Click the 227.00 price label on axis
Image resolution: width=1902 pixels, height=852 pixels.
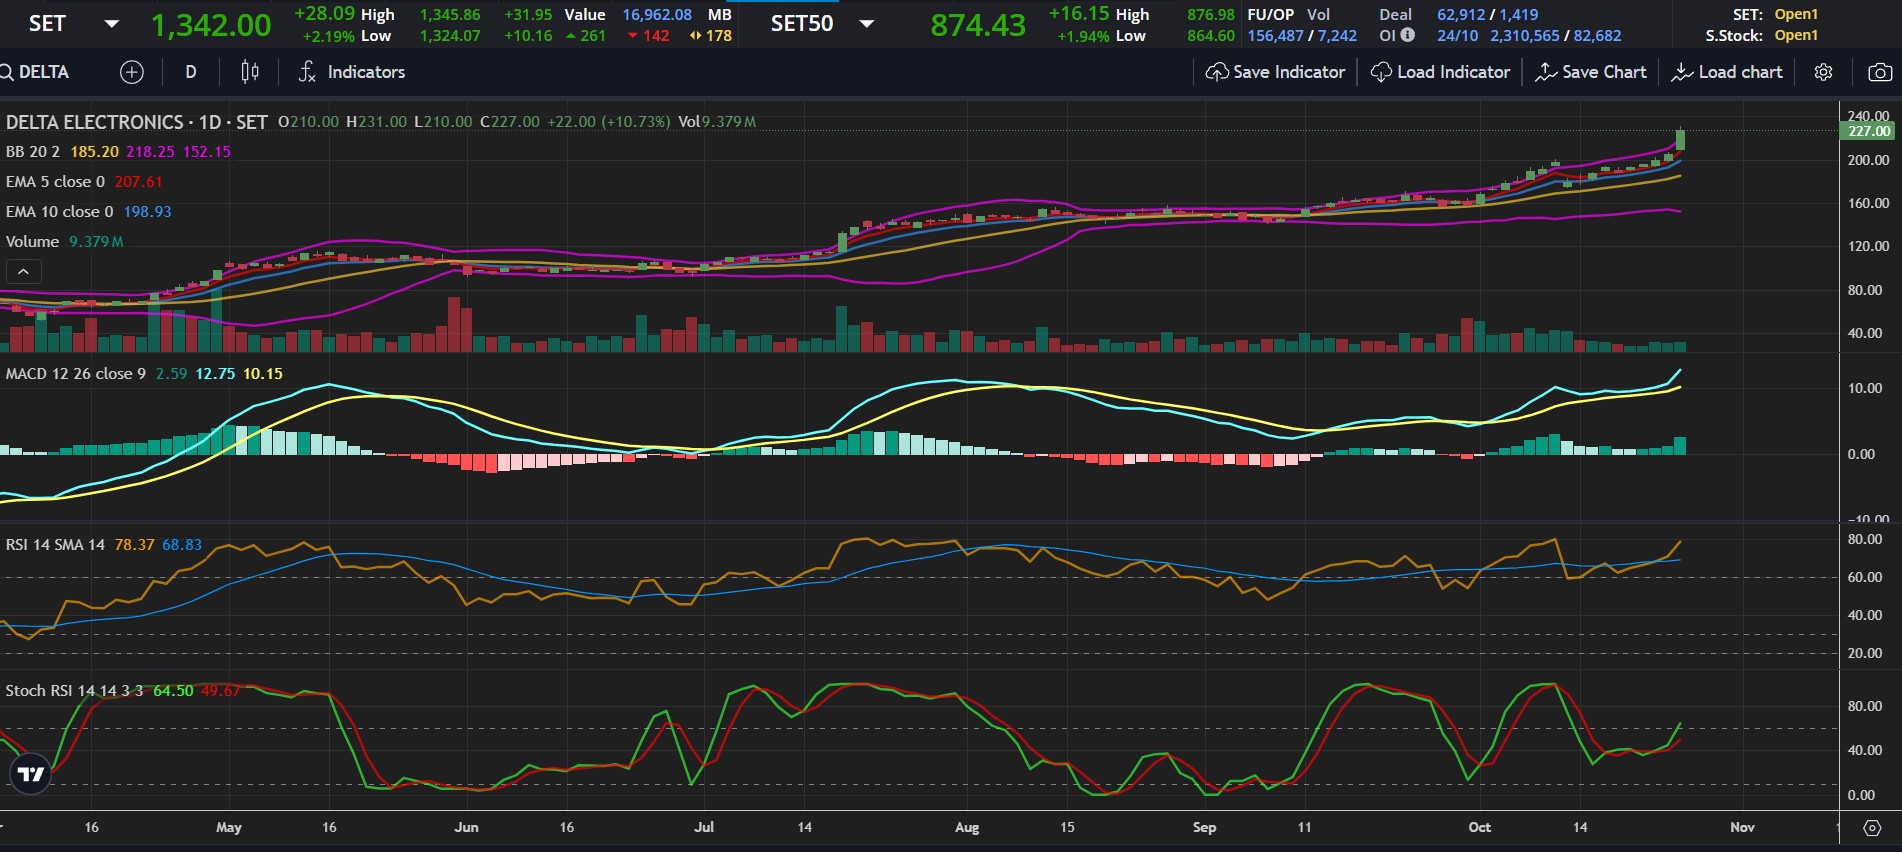(x=1868, y=131)
